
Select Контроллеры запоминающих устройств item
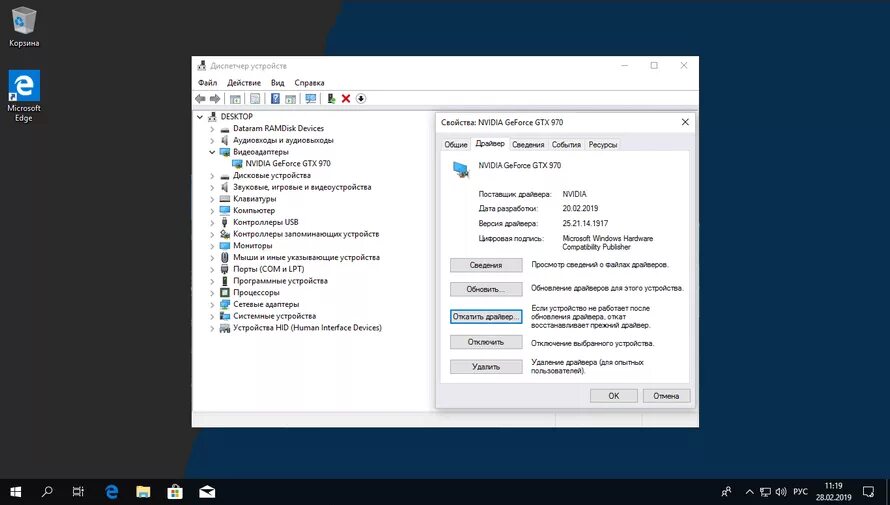tap(306, 234)
